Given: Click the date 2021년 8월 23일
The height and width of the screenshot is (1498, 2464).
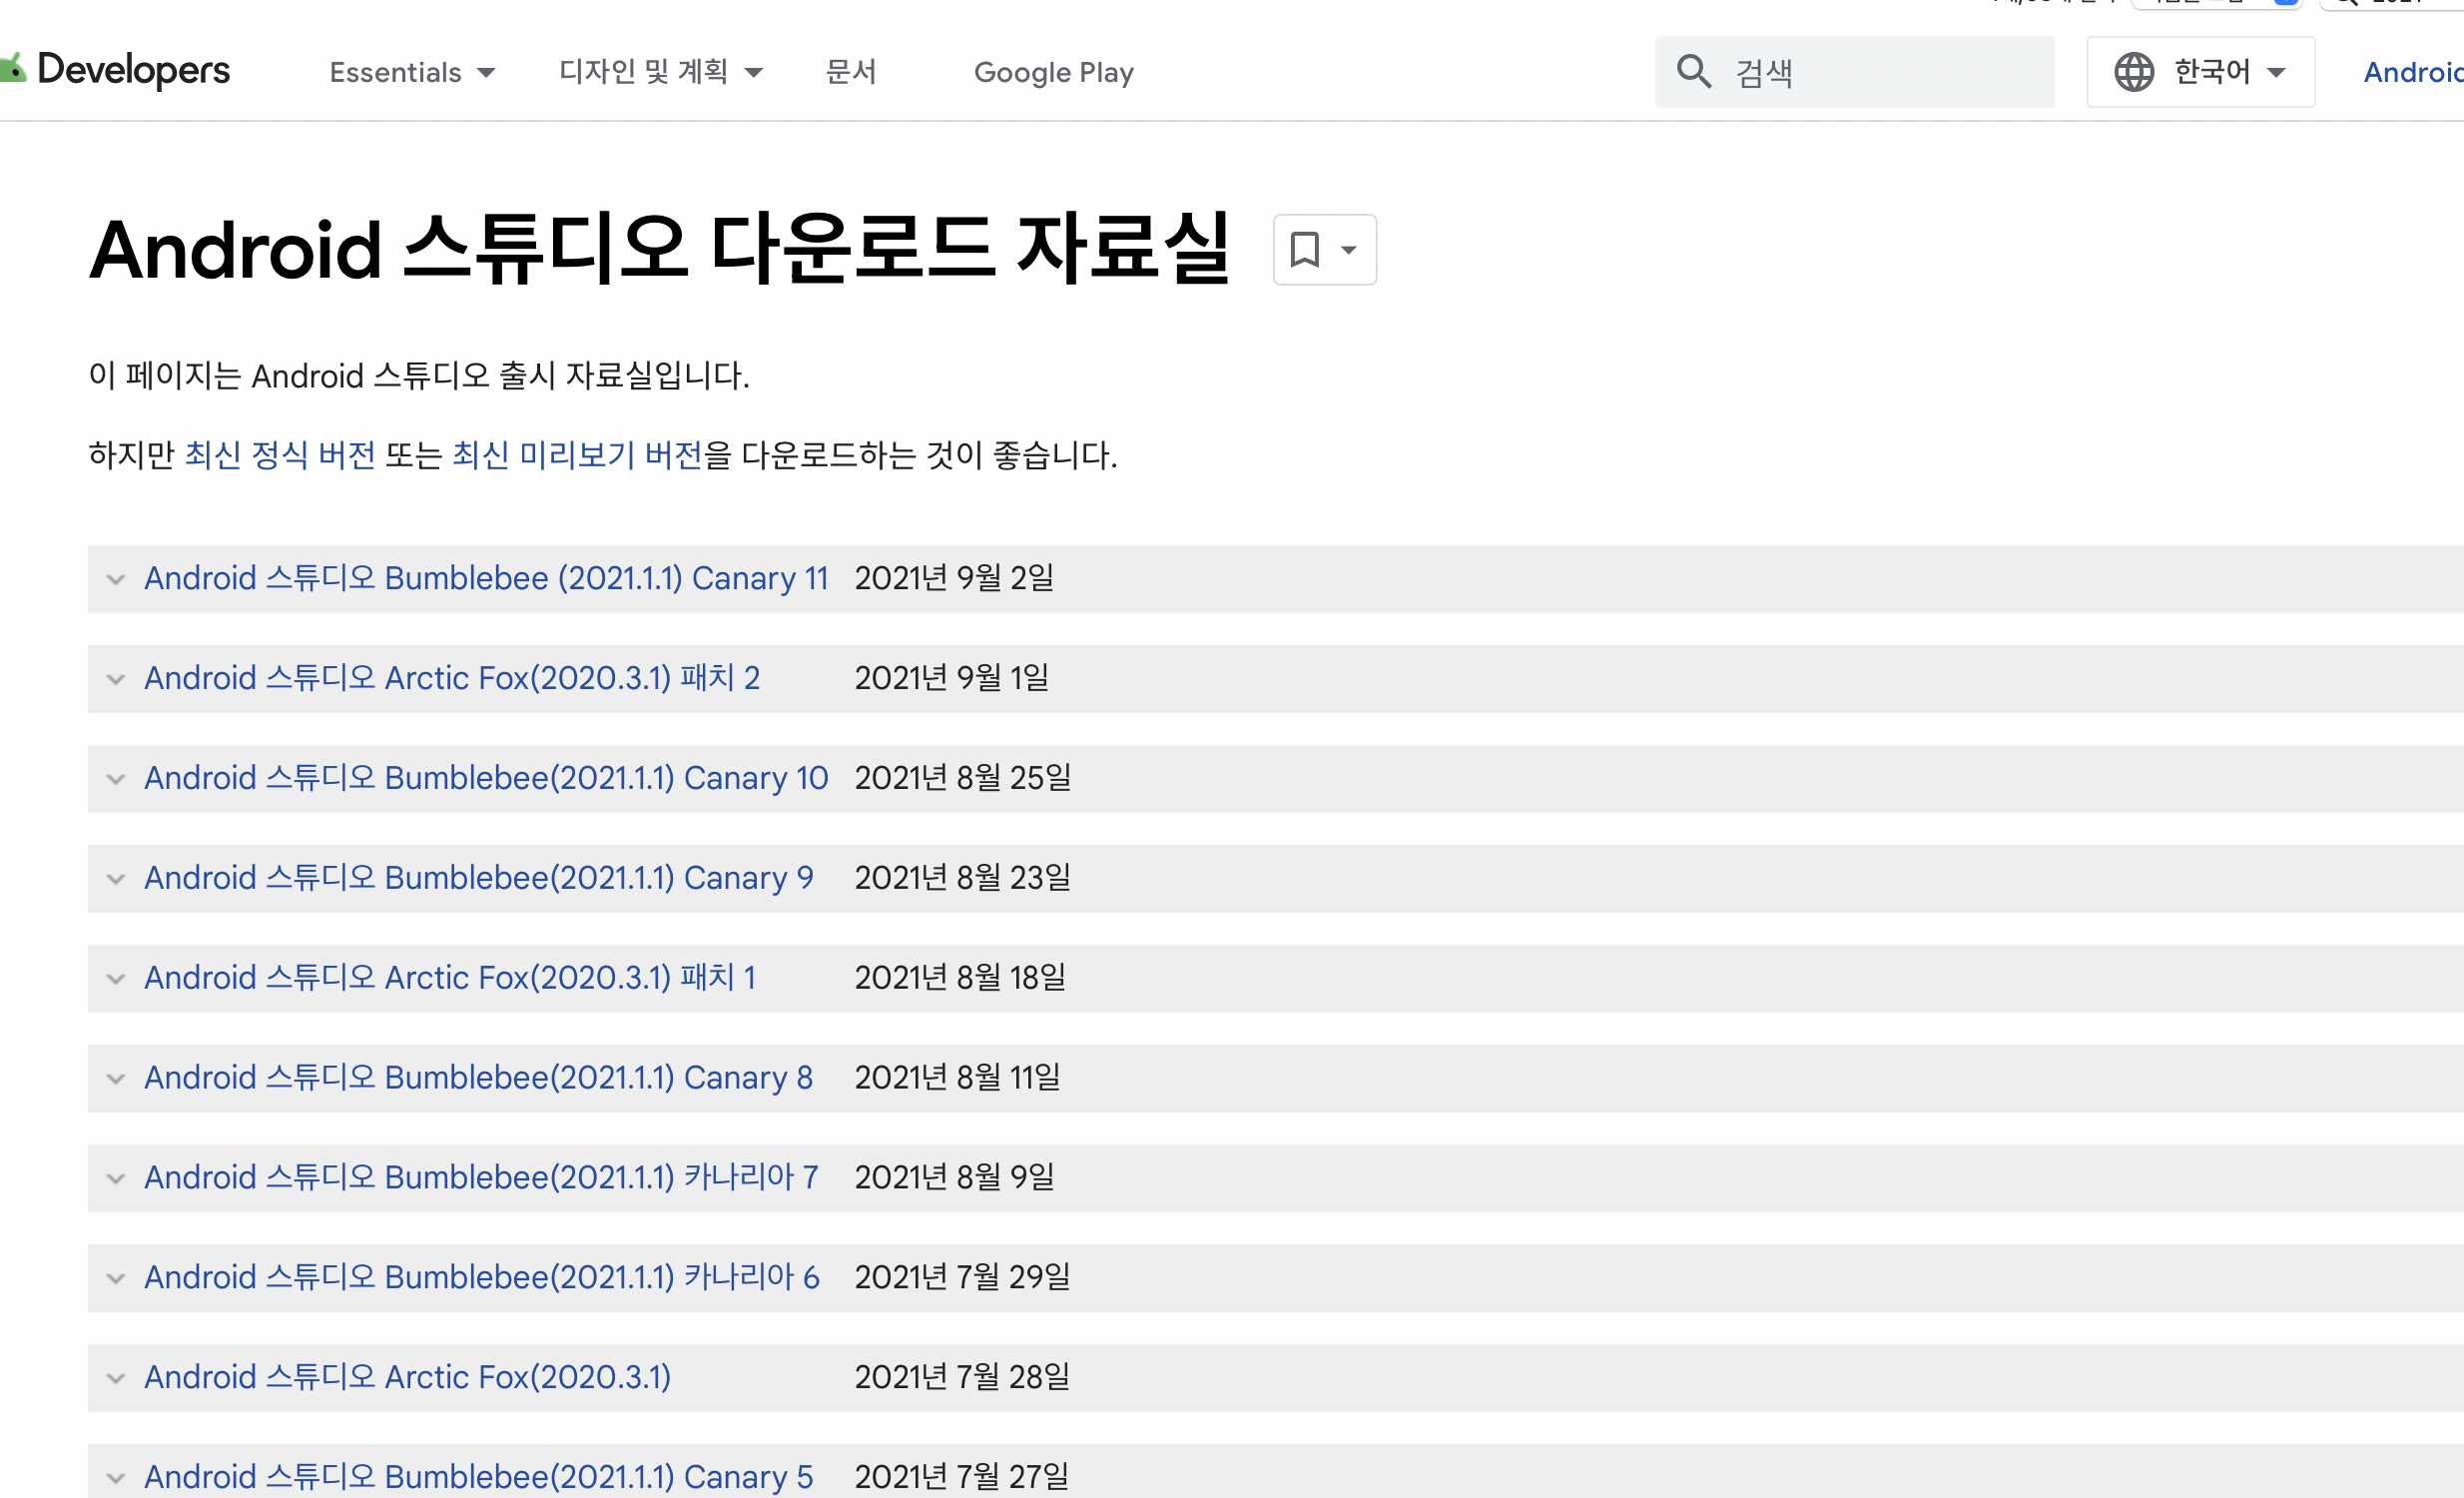Looking at the screenshot, I should 963,878.
